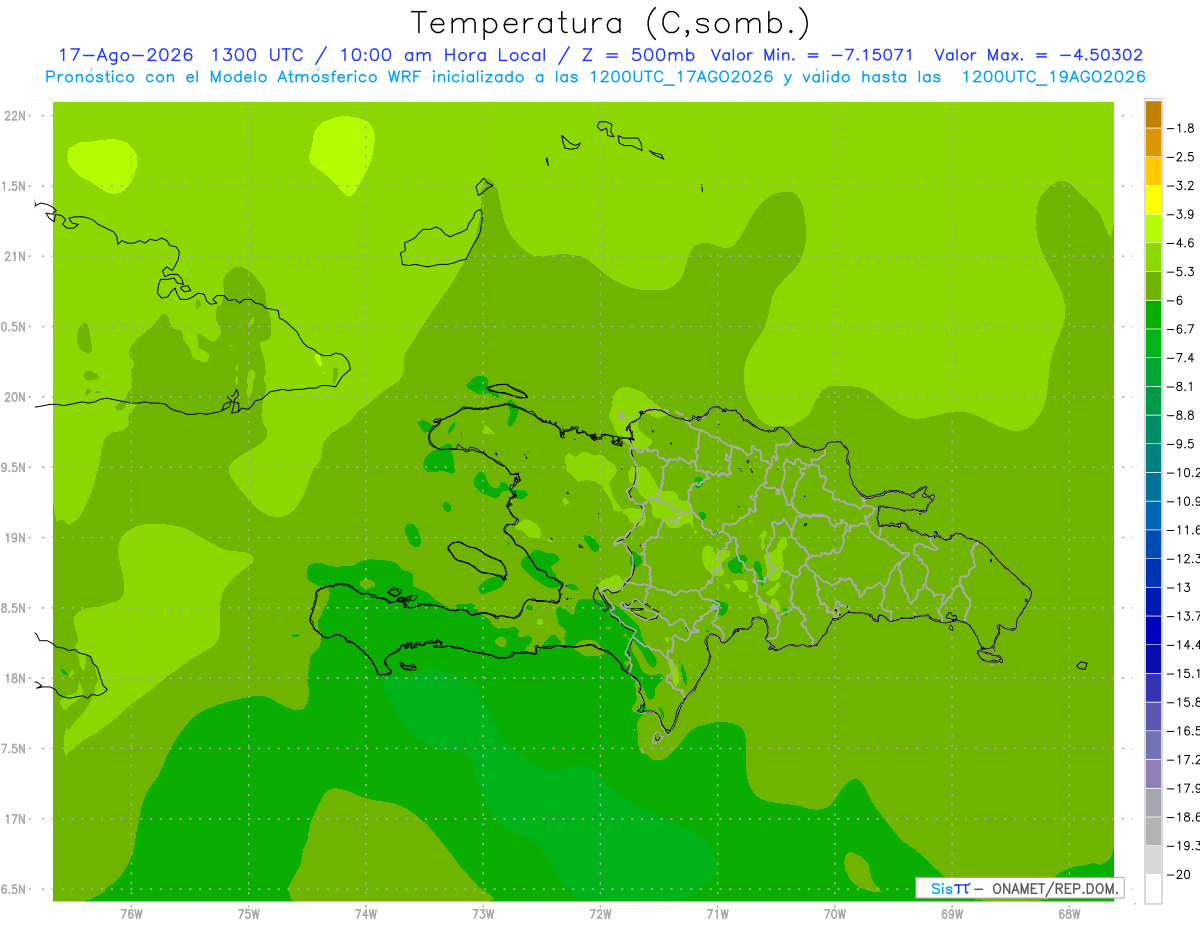Click the "70W" longitude label

click(x=835, y=914)
